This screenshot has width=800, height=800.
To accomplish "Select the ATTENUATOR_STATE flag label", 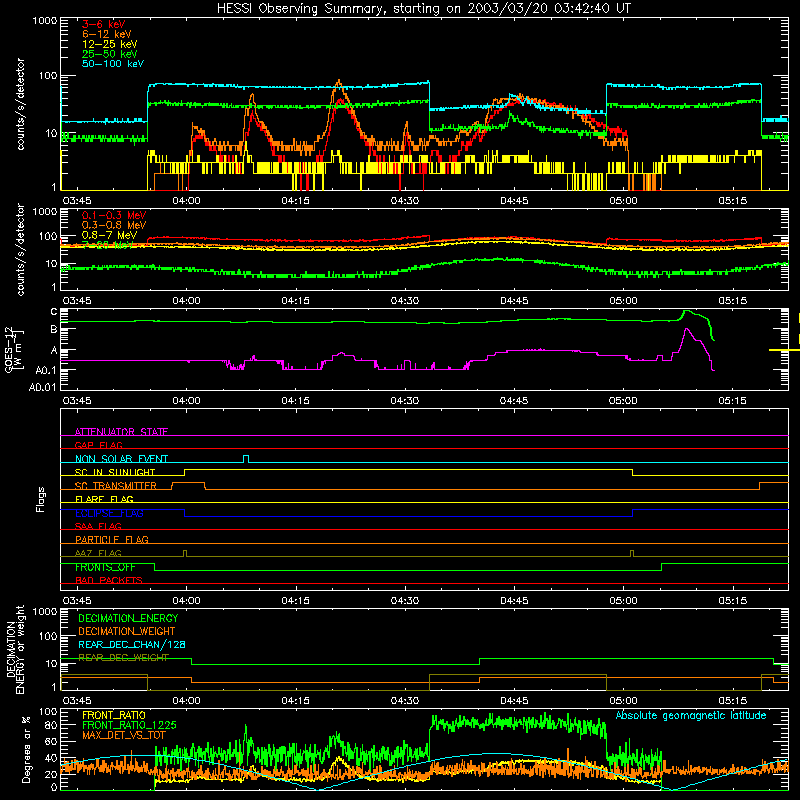I will [x=121, y=432].
